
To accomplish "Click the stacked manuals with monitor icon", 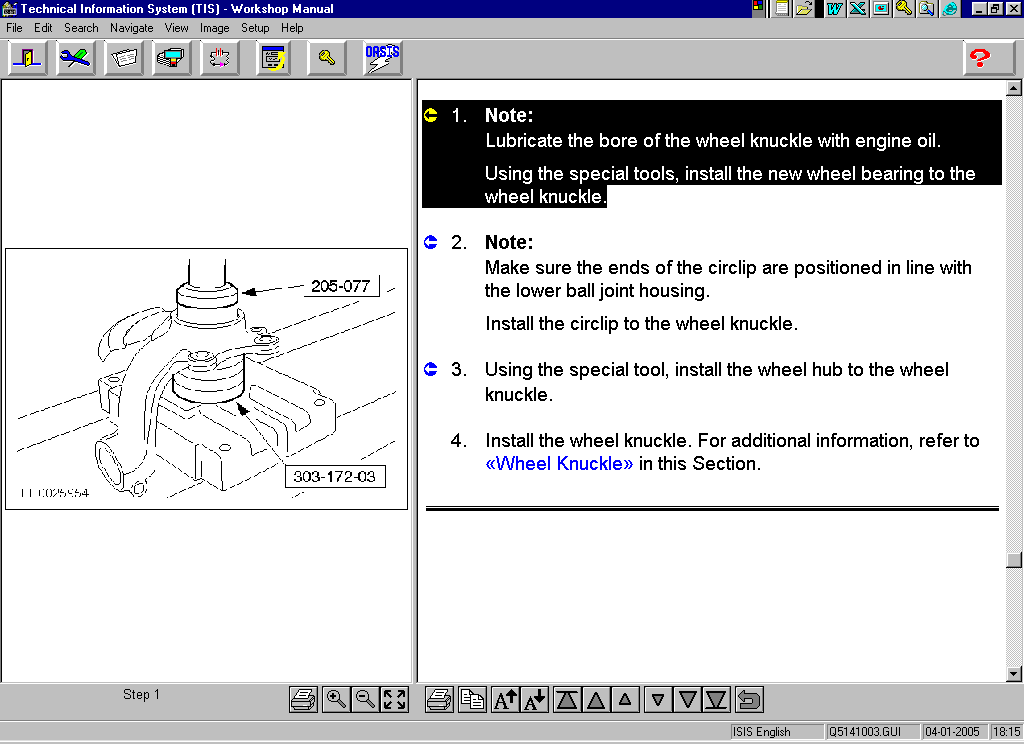I will click(x=172, y=58).
